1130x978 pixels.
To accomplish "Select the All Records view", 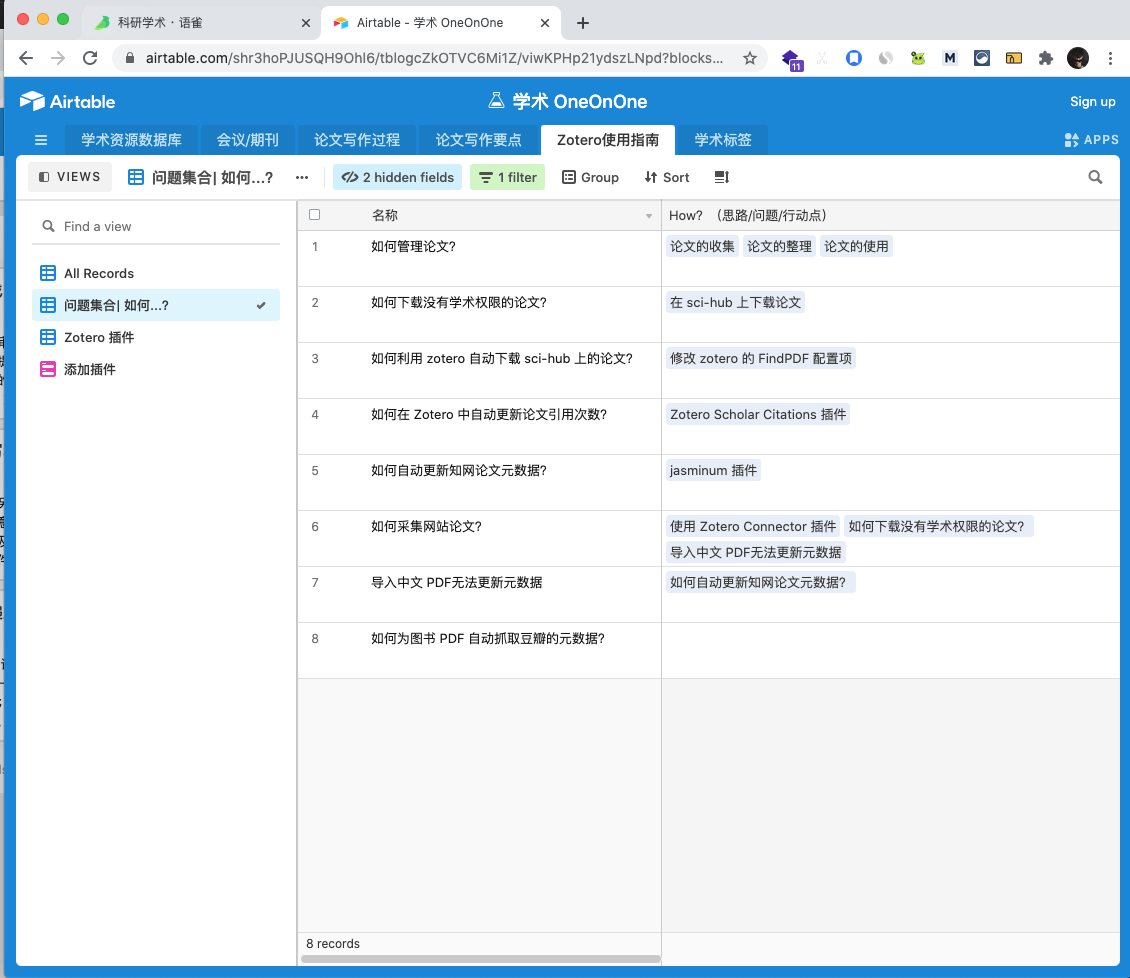I will tap(156, 273).
